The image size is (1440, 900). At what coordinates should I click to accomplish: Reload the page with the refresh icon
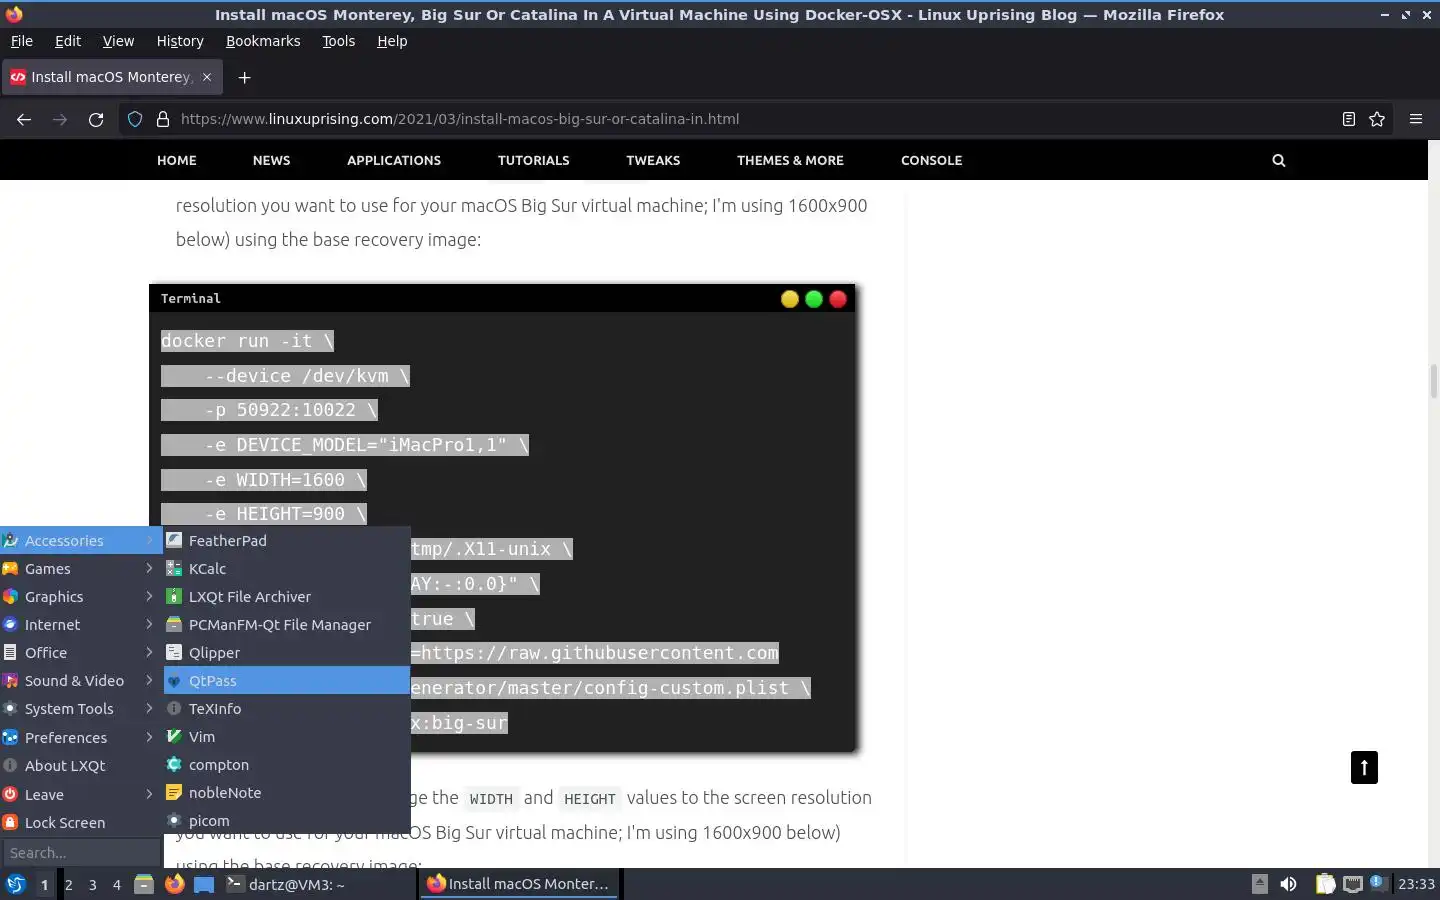96,119
